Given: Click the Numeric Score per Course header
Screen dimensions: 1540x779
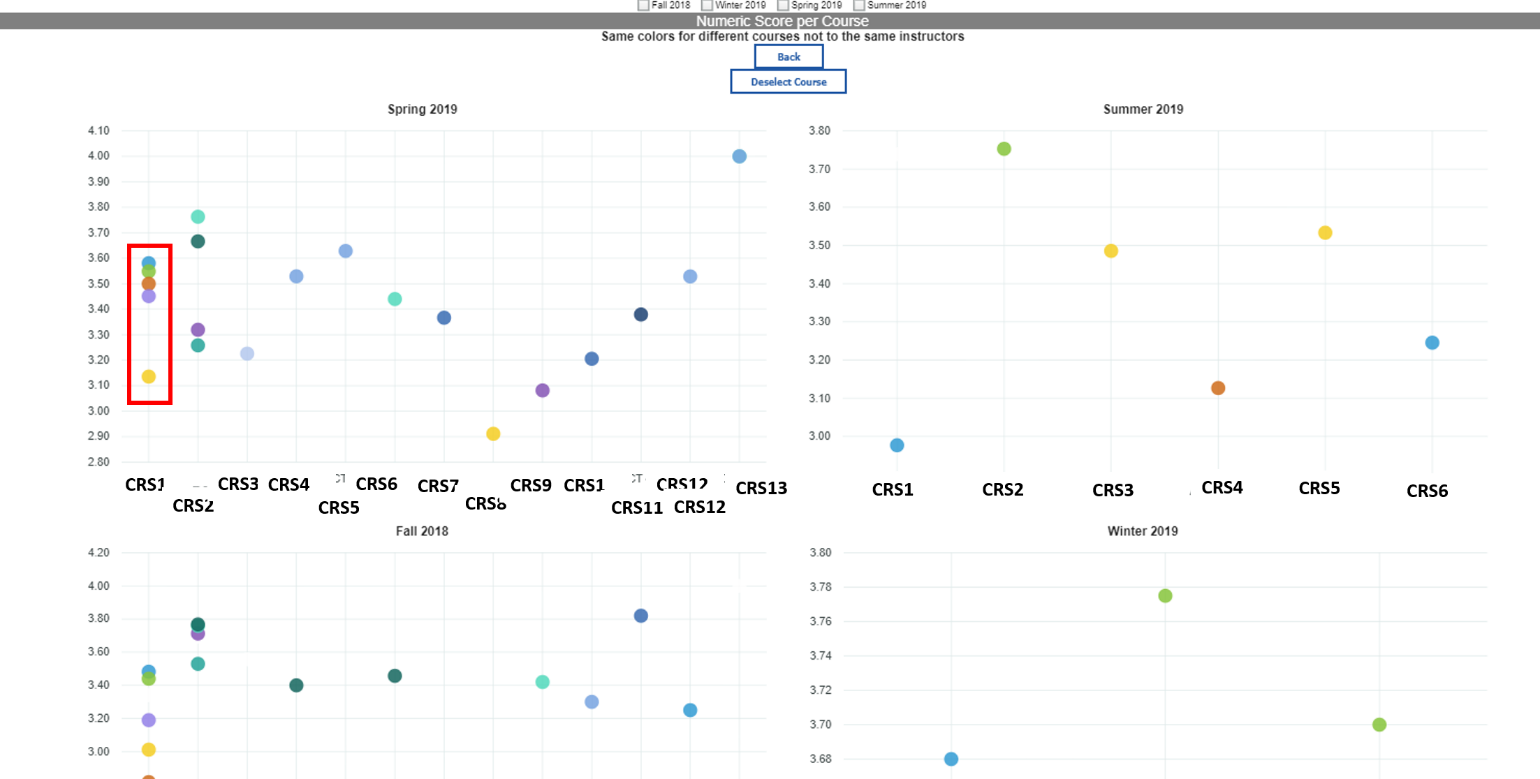Looking at the screenshot, I should pos(783,21).
